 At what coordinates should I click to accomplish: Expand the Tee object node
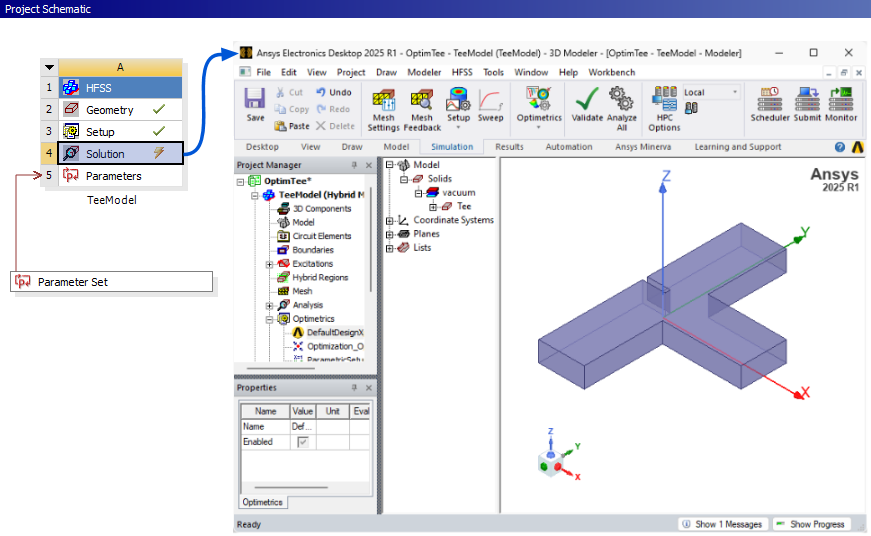433,207
